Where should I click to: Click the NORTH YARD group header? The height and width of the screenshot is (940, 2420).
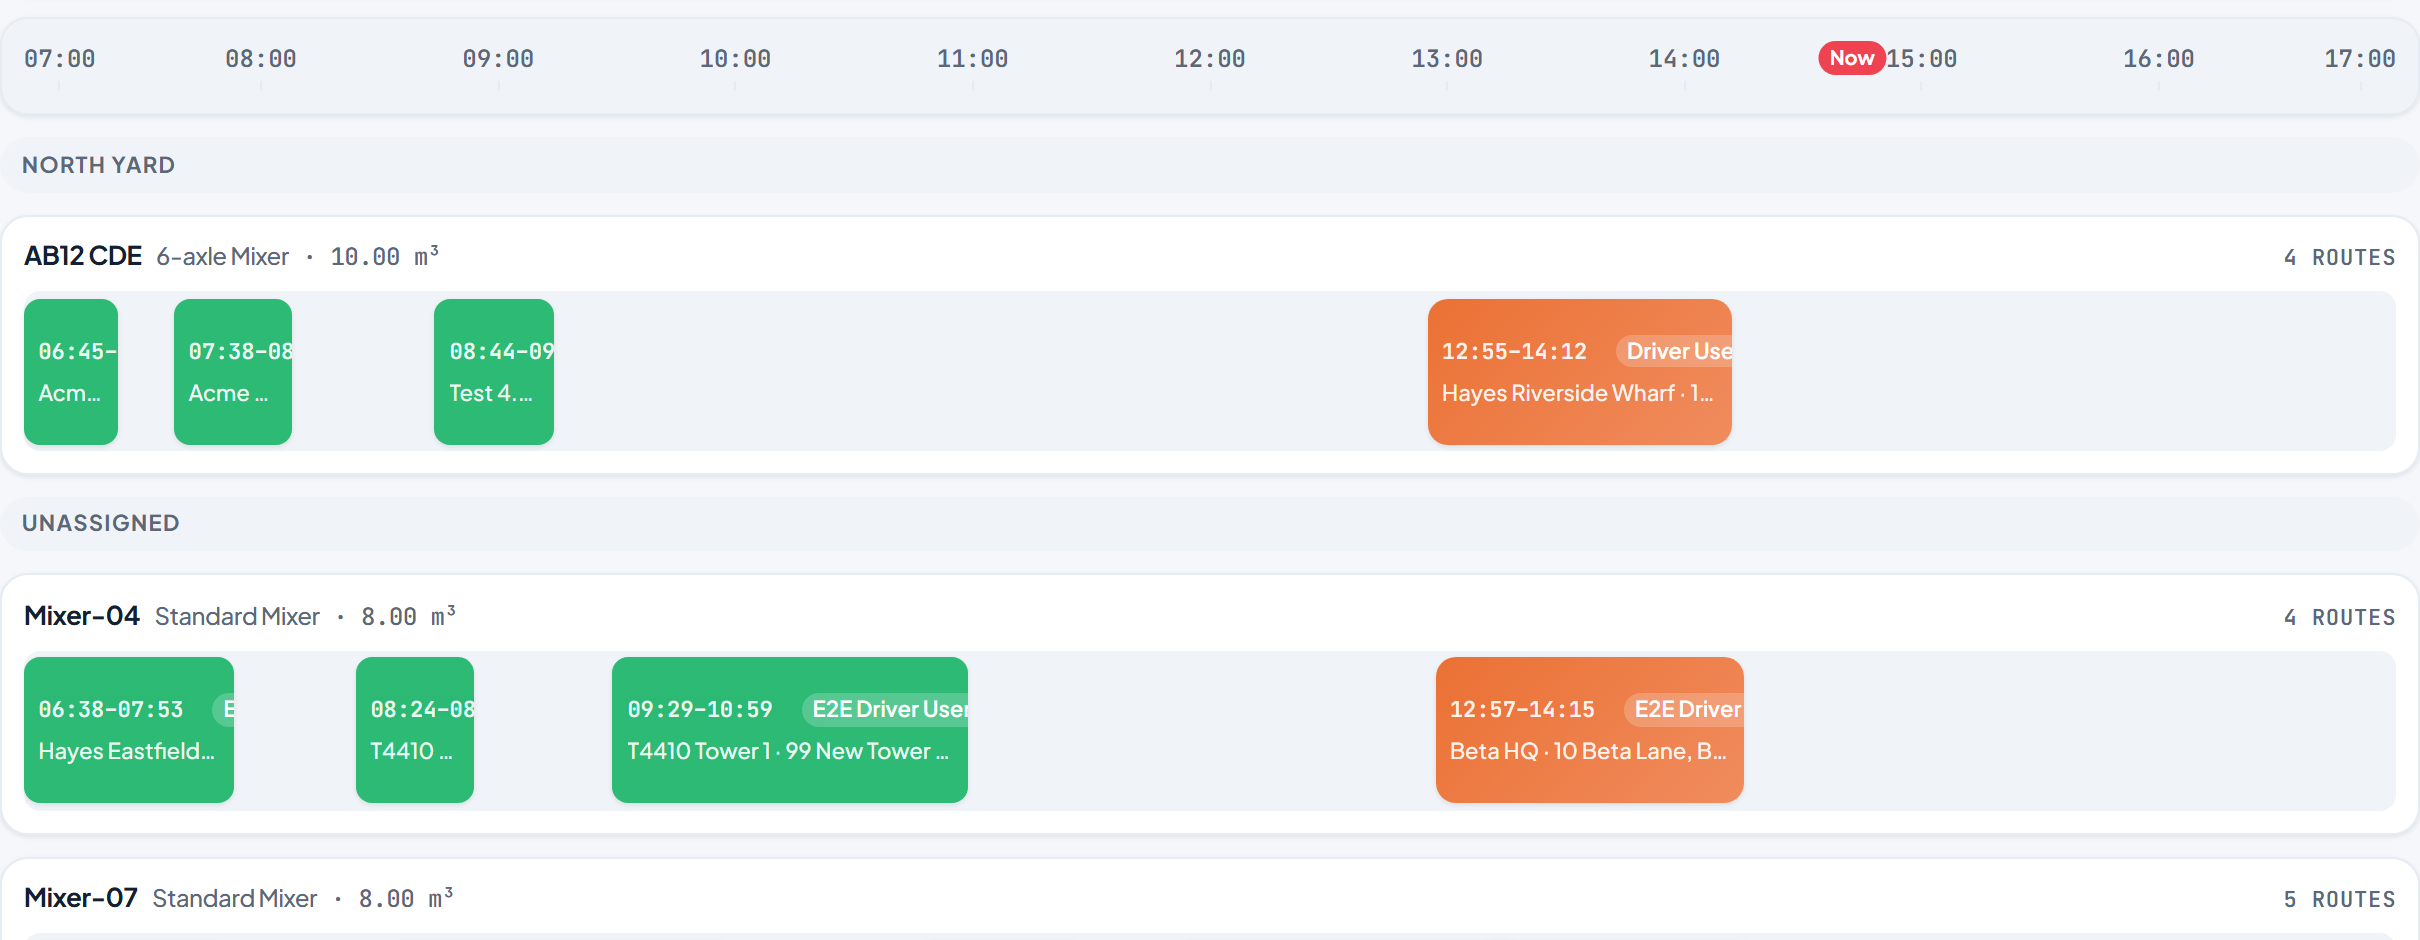pyautogui.click(x=1210, y=165)
